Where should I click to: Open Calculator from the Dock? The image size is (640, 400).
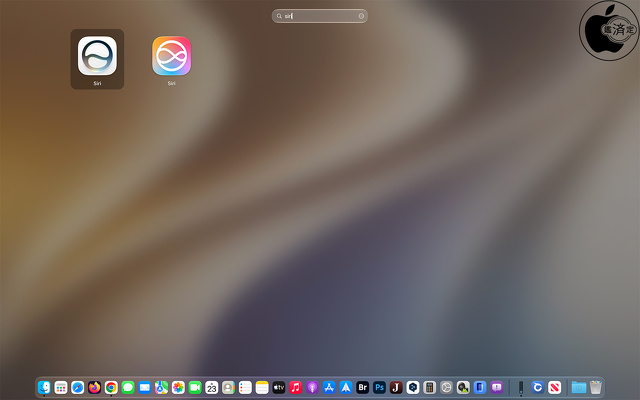pos(429,387)
